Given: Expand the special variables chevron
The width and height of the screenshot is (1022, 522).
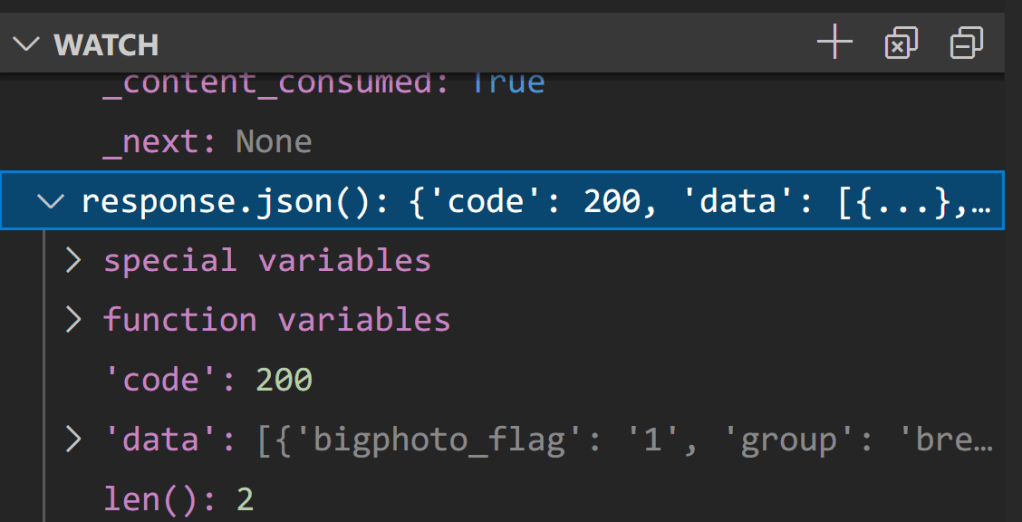Looking at the screenshot, I should (73, 260).
